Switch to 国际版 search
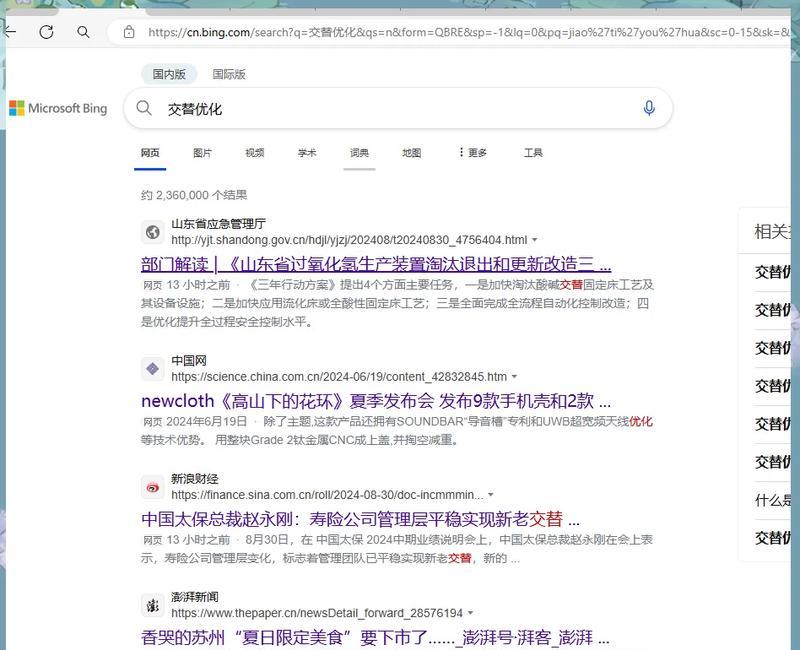The width and height of the screenshot is (800, 650). click(229, 74)
